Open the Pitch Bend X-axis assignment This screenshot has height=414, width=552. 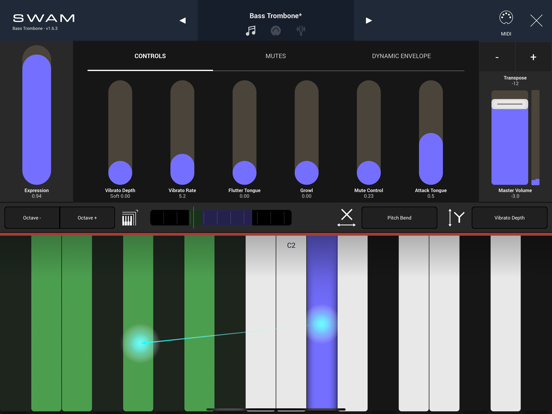[x=399, y=218]
